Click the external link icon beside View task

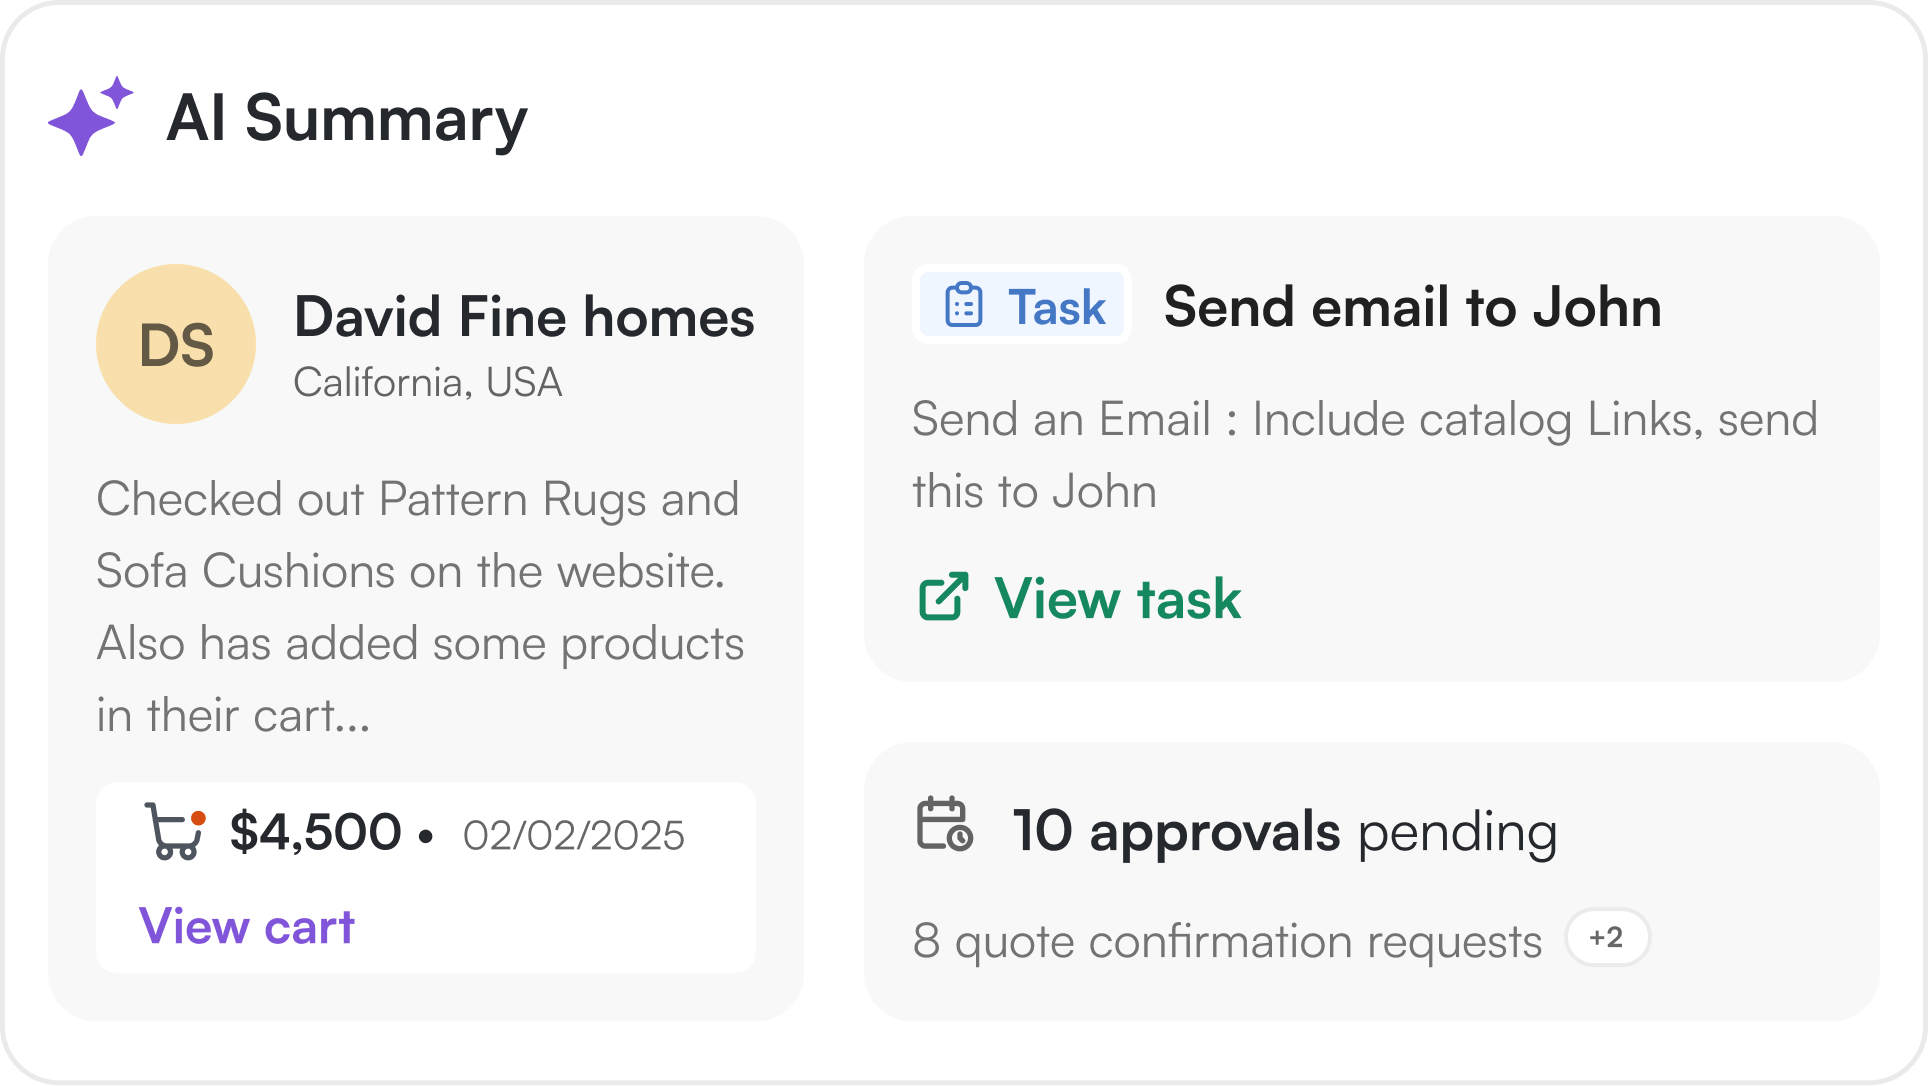click(x=943, y=597)
